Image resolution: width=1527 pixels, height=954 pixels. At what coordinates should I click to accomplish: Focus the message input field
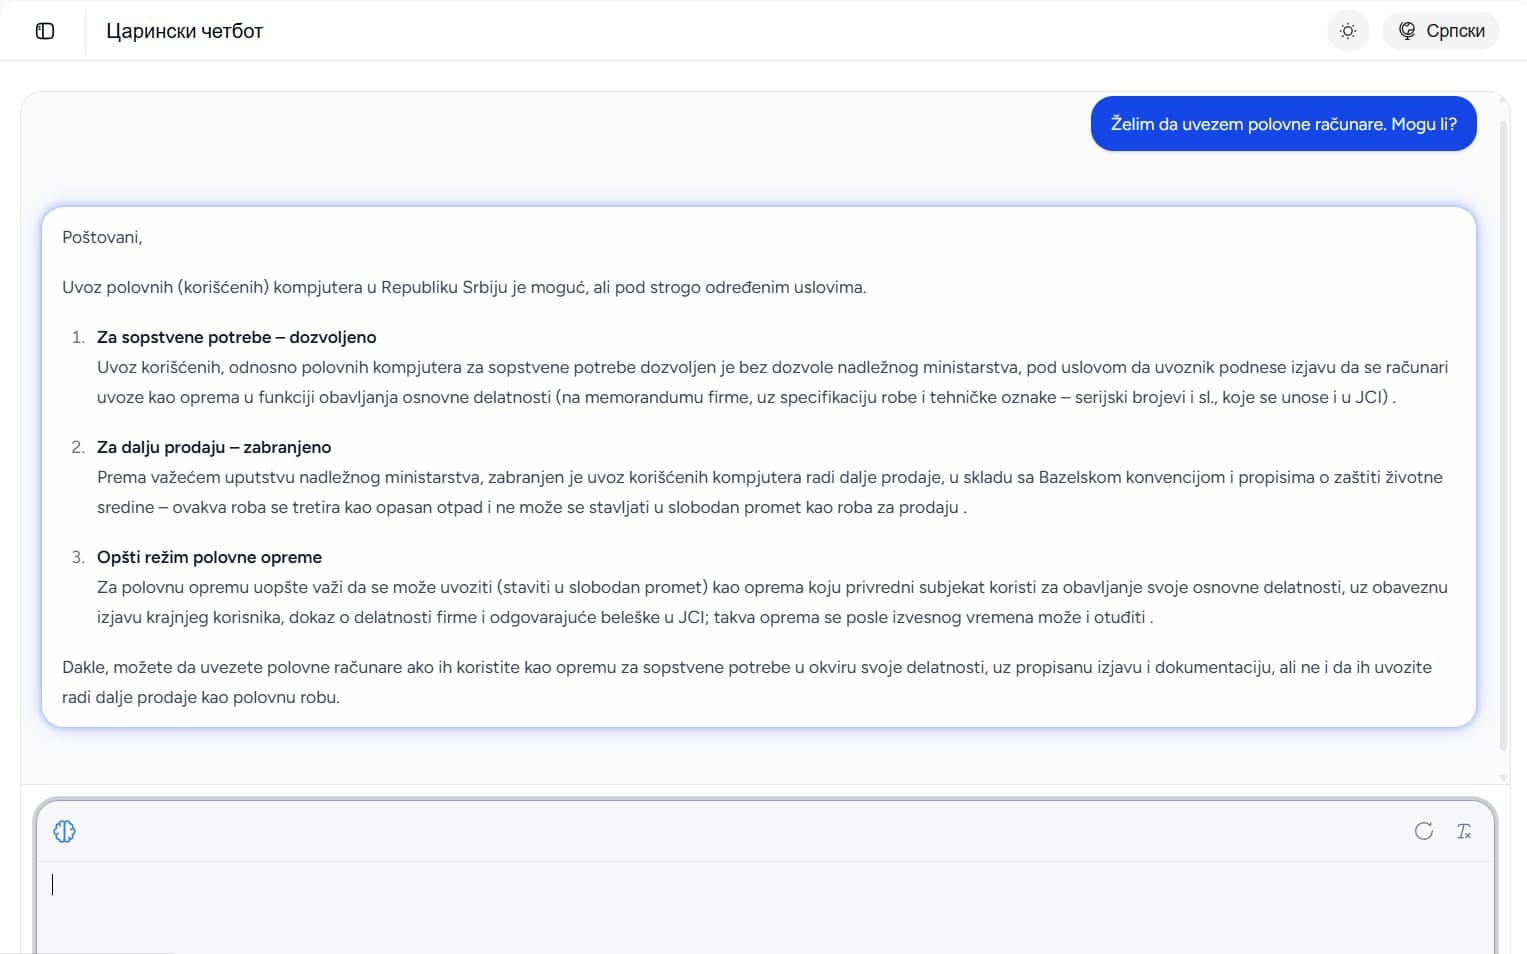pos(765,905)
